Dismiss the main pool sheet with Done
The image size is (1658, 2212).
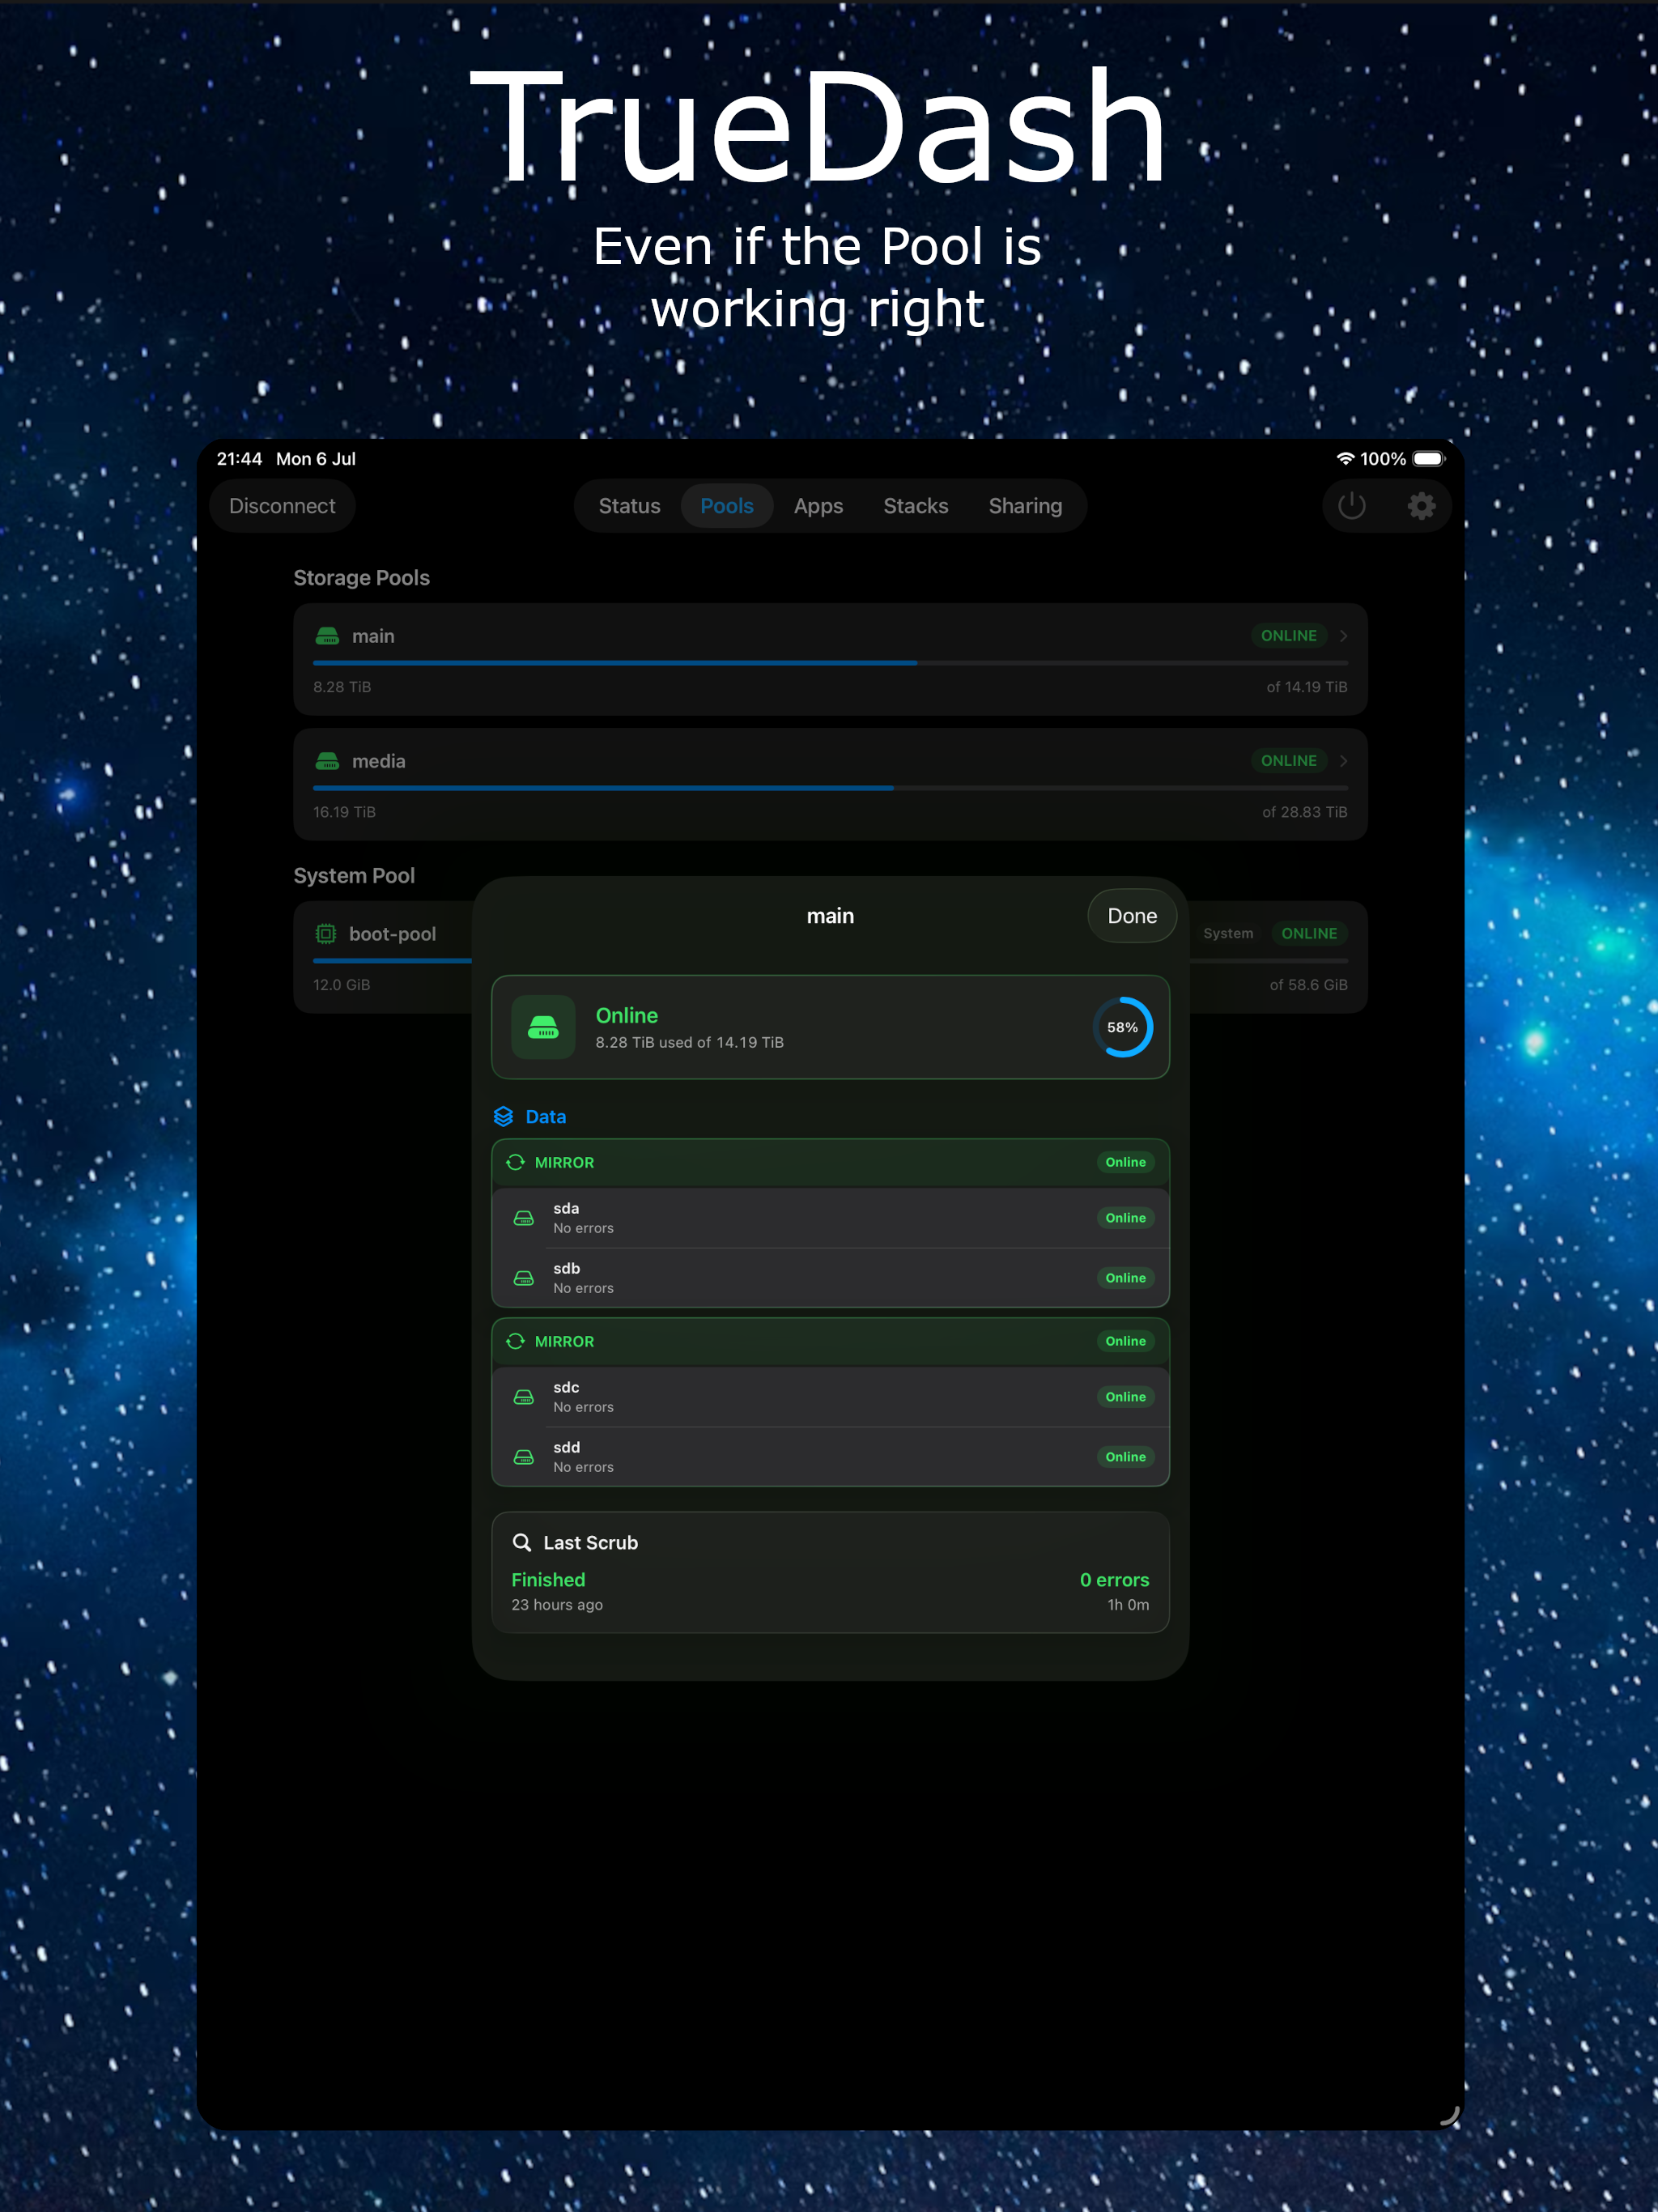pyautogui.click(x=1132, y=916)
